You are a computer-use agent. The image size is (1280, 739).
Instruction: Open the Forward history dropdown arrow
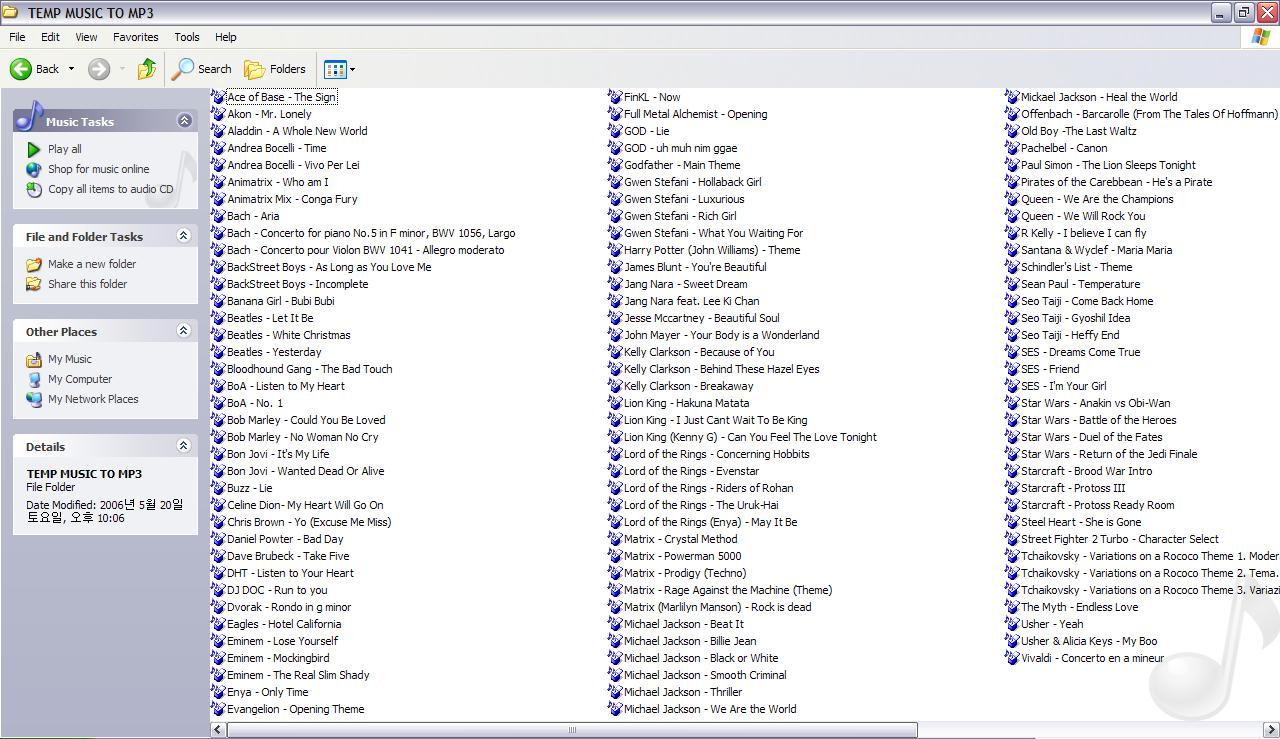(122, 69)
